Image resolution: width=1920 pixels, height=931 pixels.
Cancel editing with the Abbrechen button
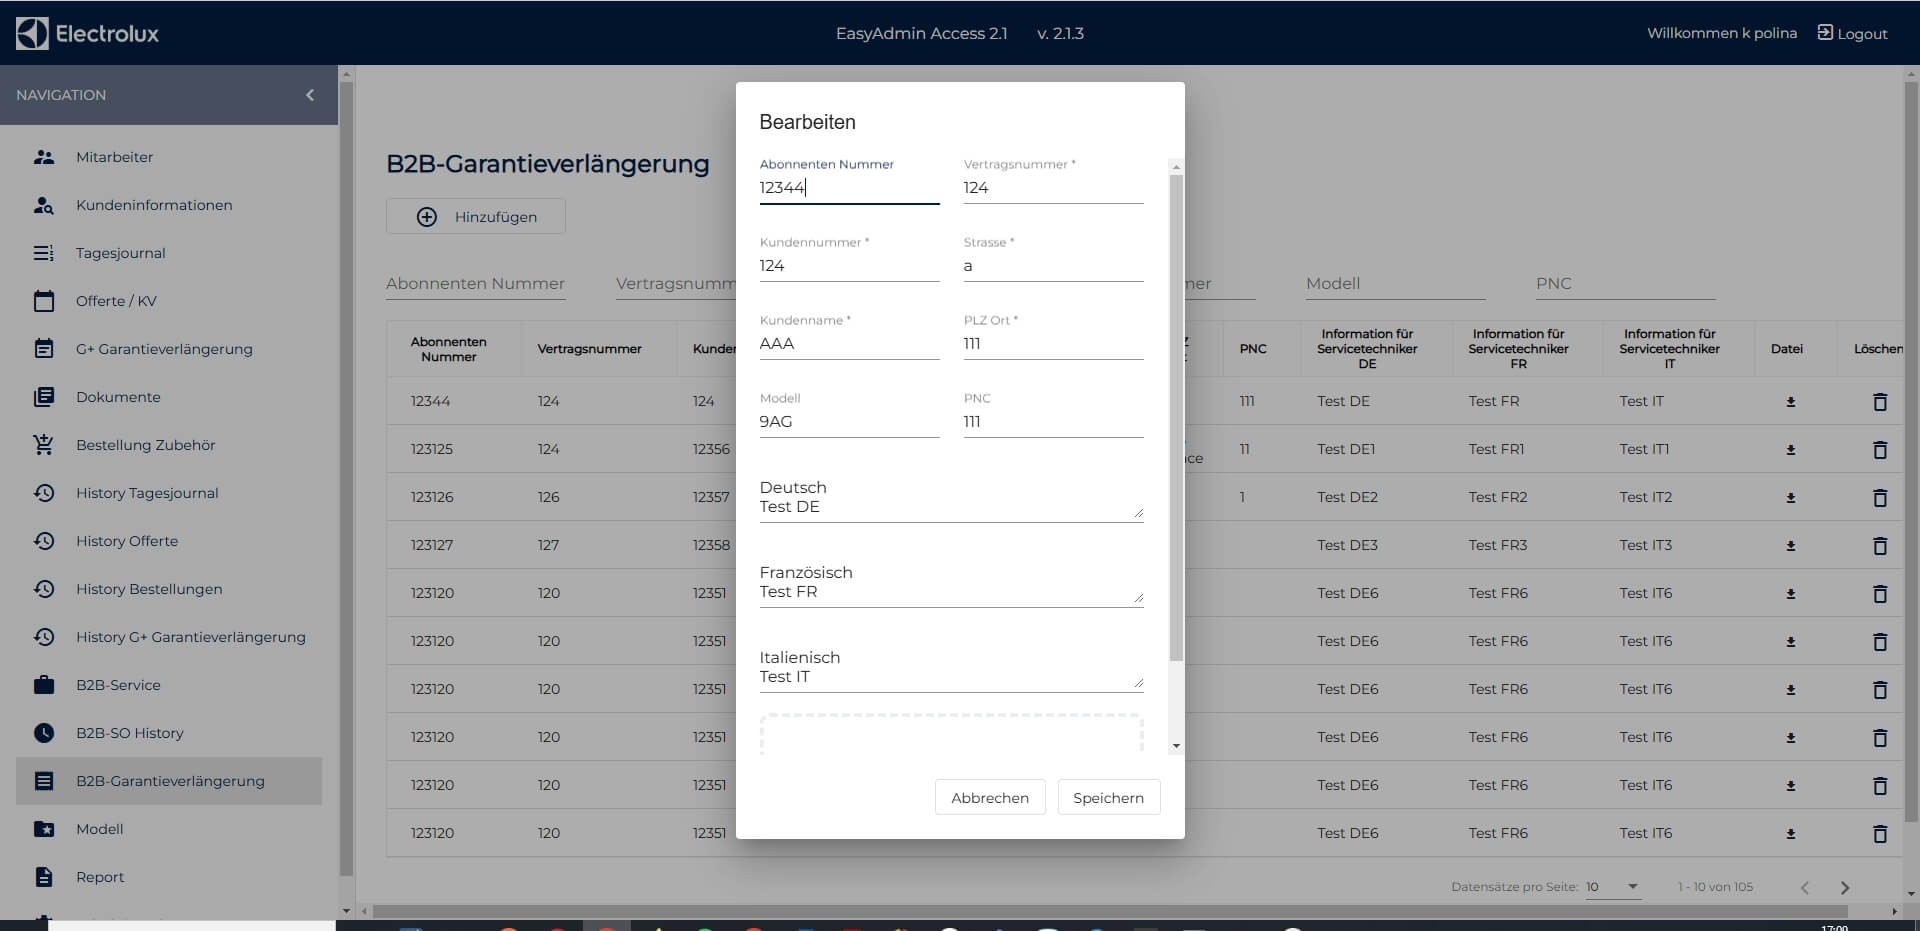[989, 798]
